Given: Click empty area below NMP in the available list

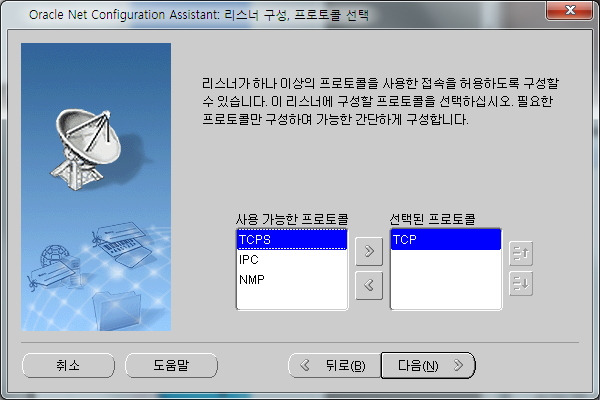Looking at the screenshot, I should pyautogui.click(x=292, y=299).
